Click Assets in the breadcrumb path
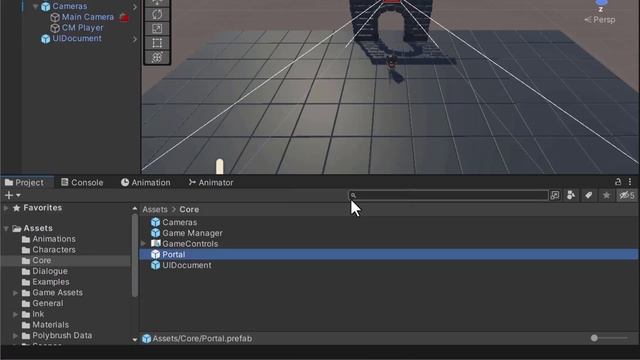 click(x=155, y=209)
